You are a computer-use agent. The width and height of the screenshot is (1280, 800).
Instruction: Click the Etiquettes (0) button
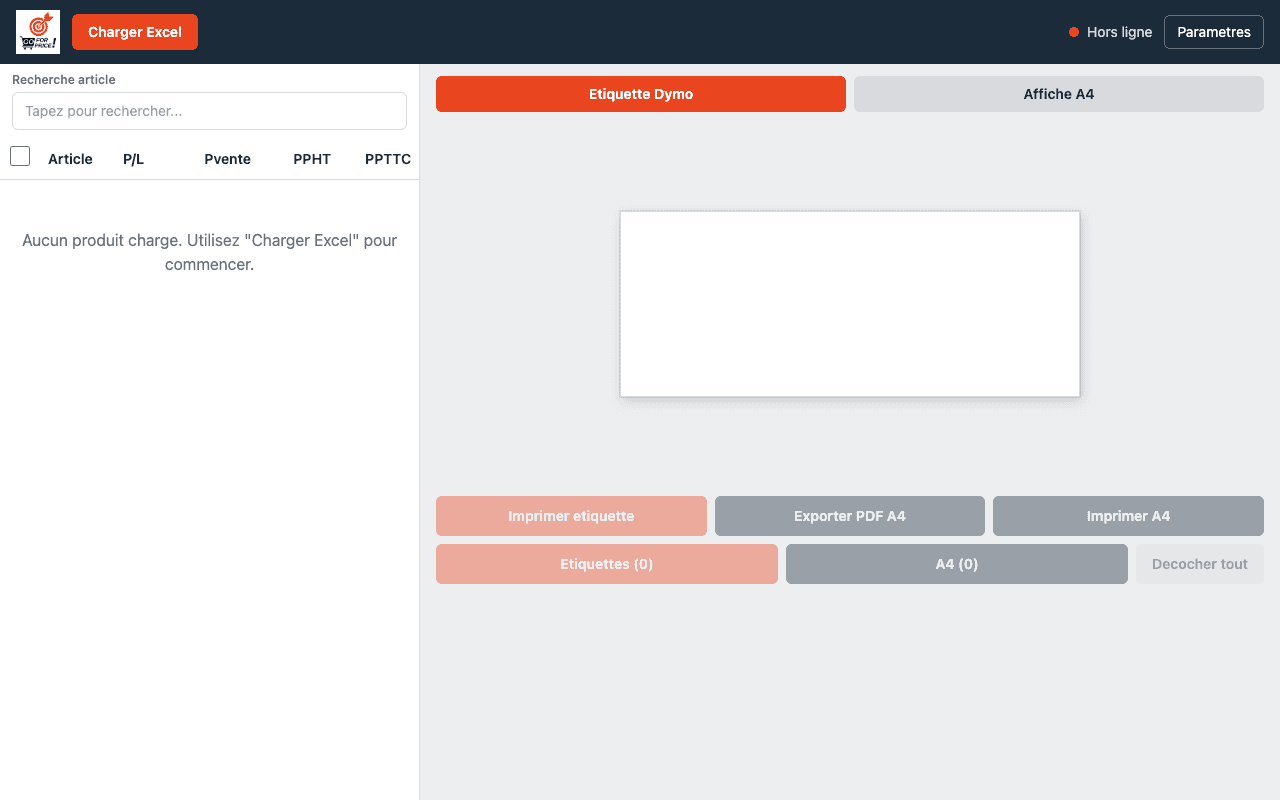tap(607, 564)
